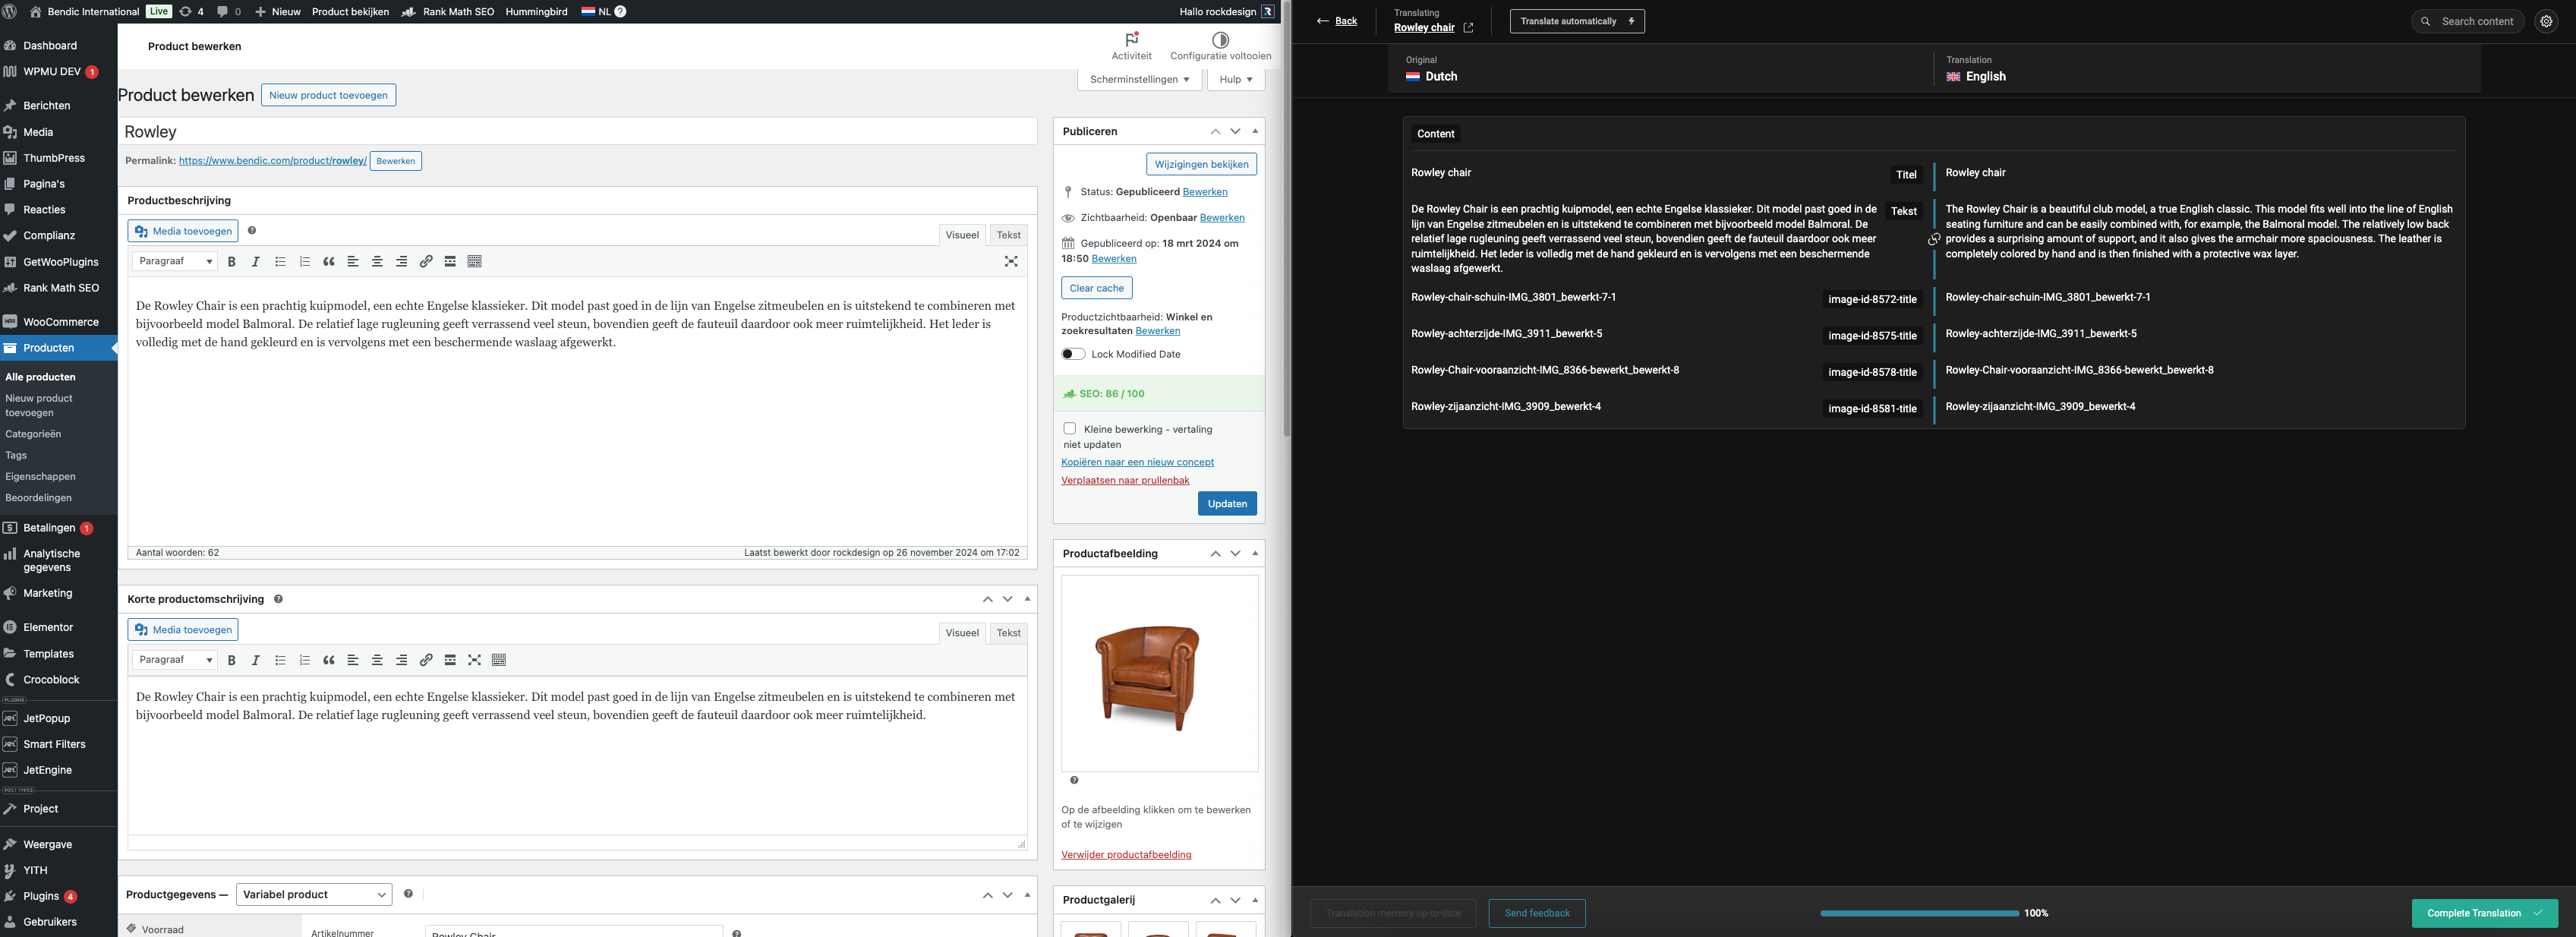This screenshot has width=2576, height=937.
Task: Open WooCommerce in the sidebar menu
Action: (60, 322)
